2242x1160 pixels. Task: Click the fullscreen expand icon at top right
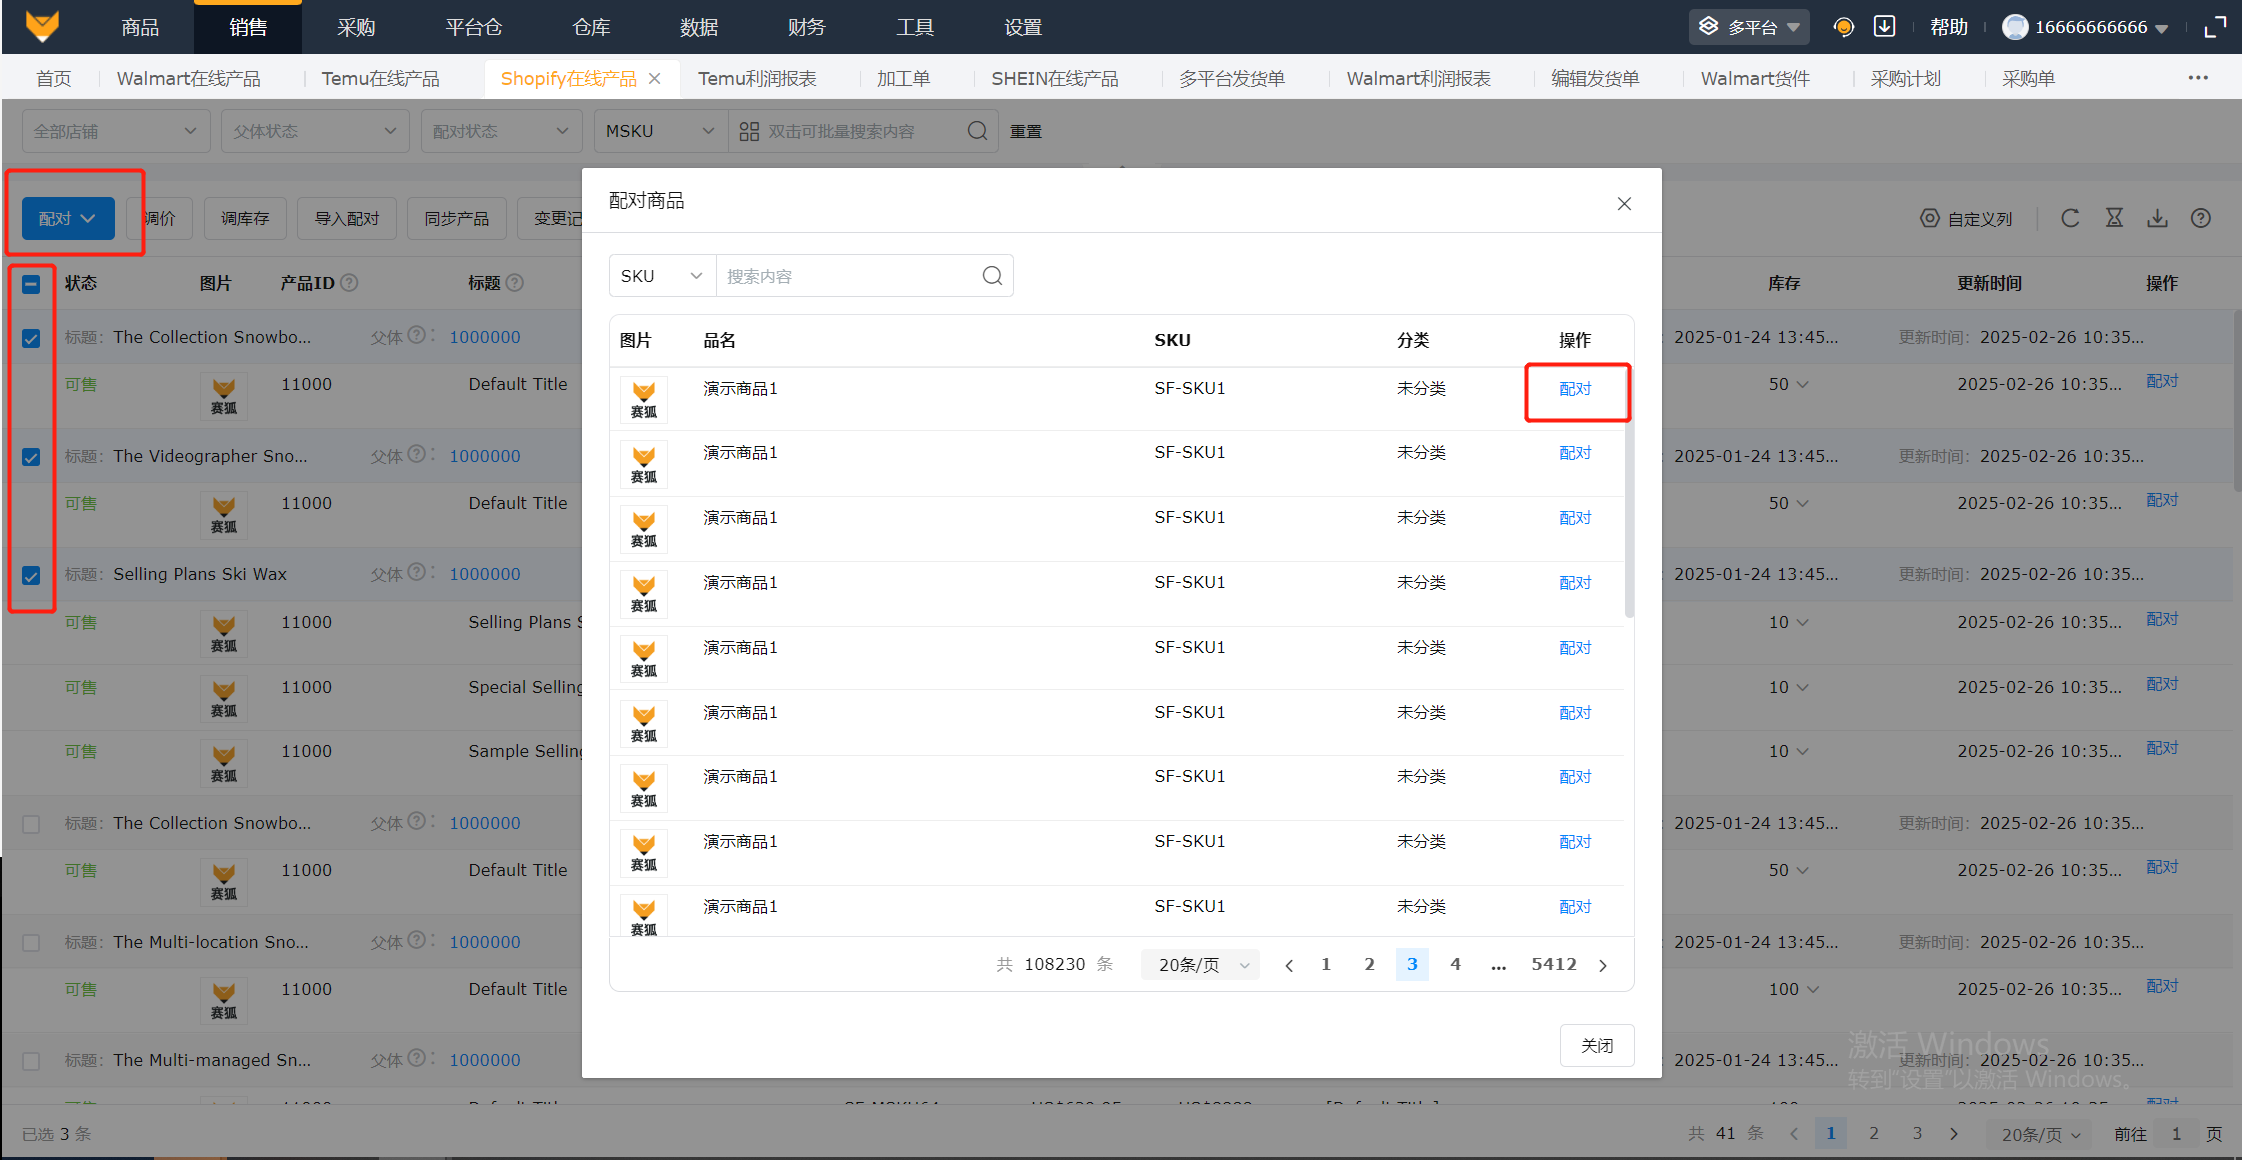2215,27
